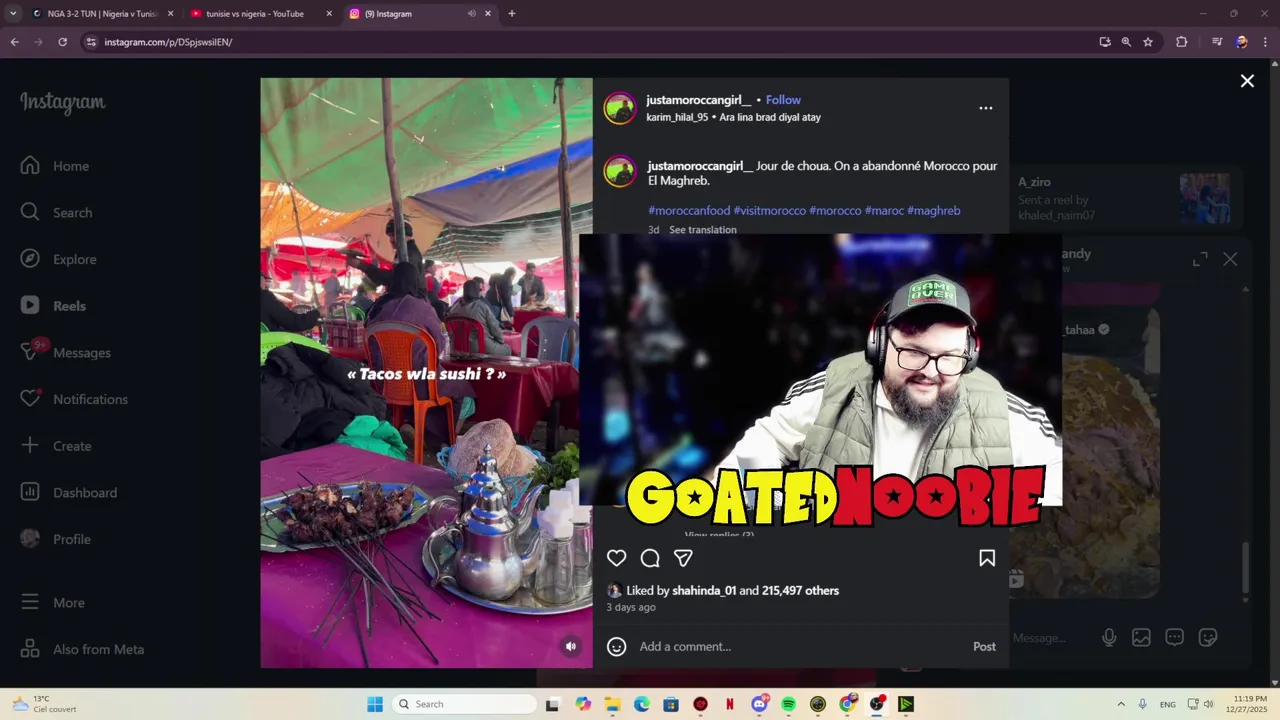Open the browser extensions puzzle icon
This screenshot has height=720, width=1280.
(1182, 42)
